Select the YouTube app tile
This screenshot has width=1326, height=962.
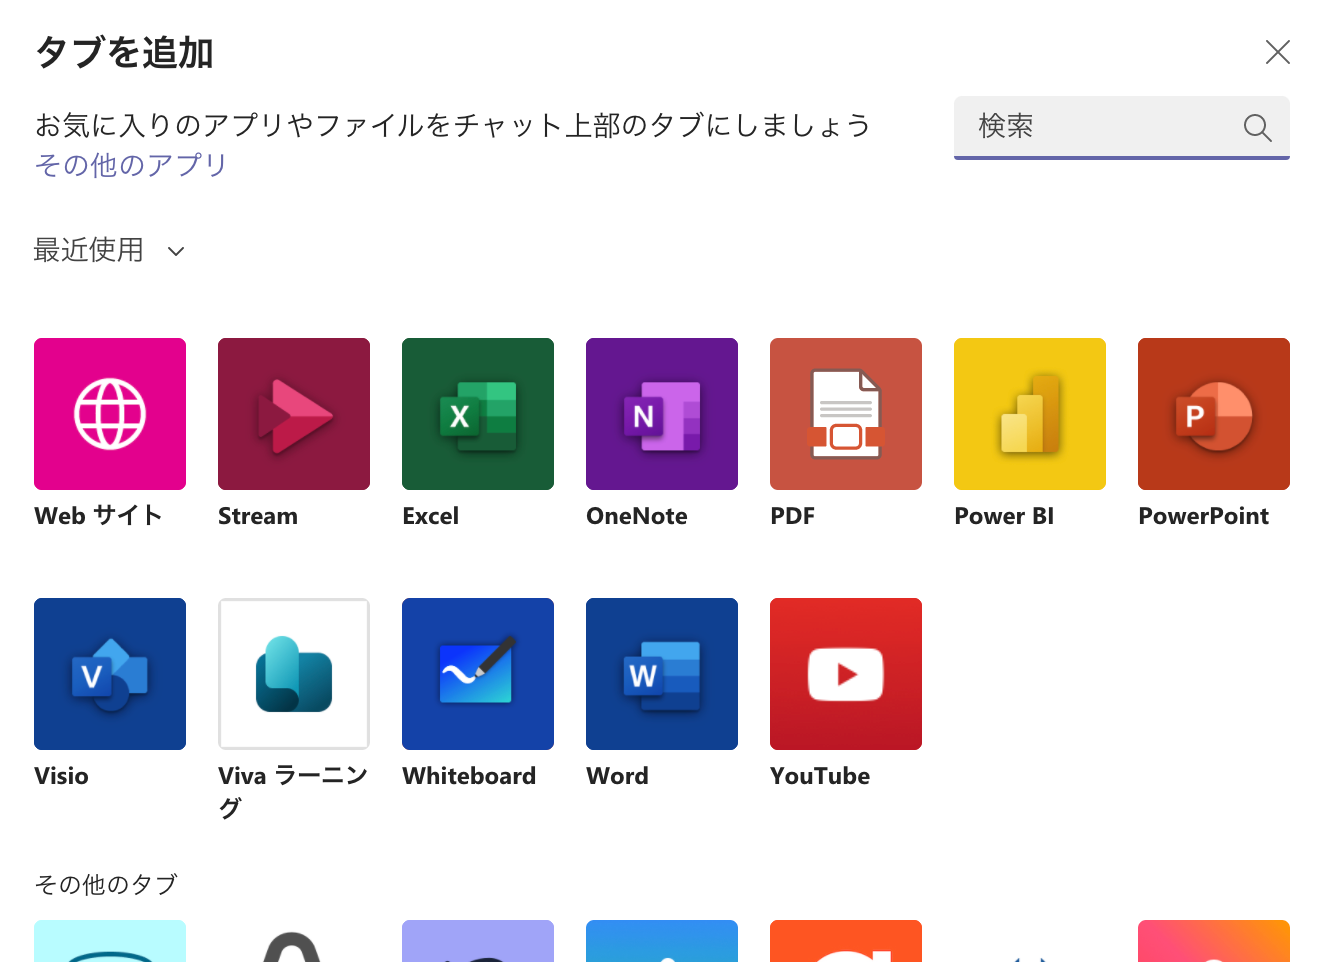click(846, 674)
